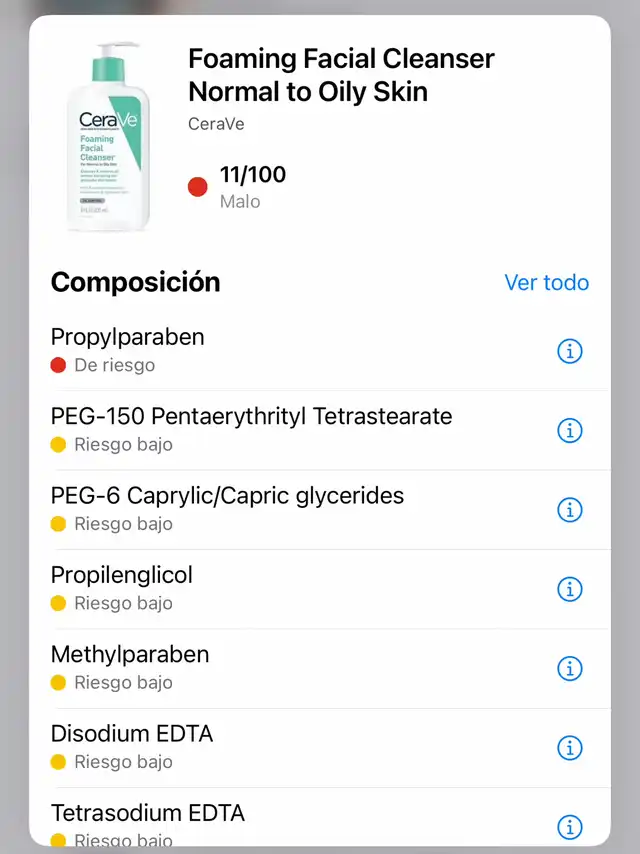Show info for PEG-6 Caprylic/Capric glycerides
The height and width of the screenshot is (854, 640).
coord(570,510)
